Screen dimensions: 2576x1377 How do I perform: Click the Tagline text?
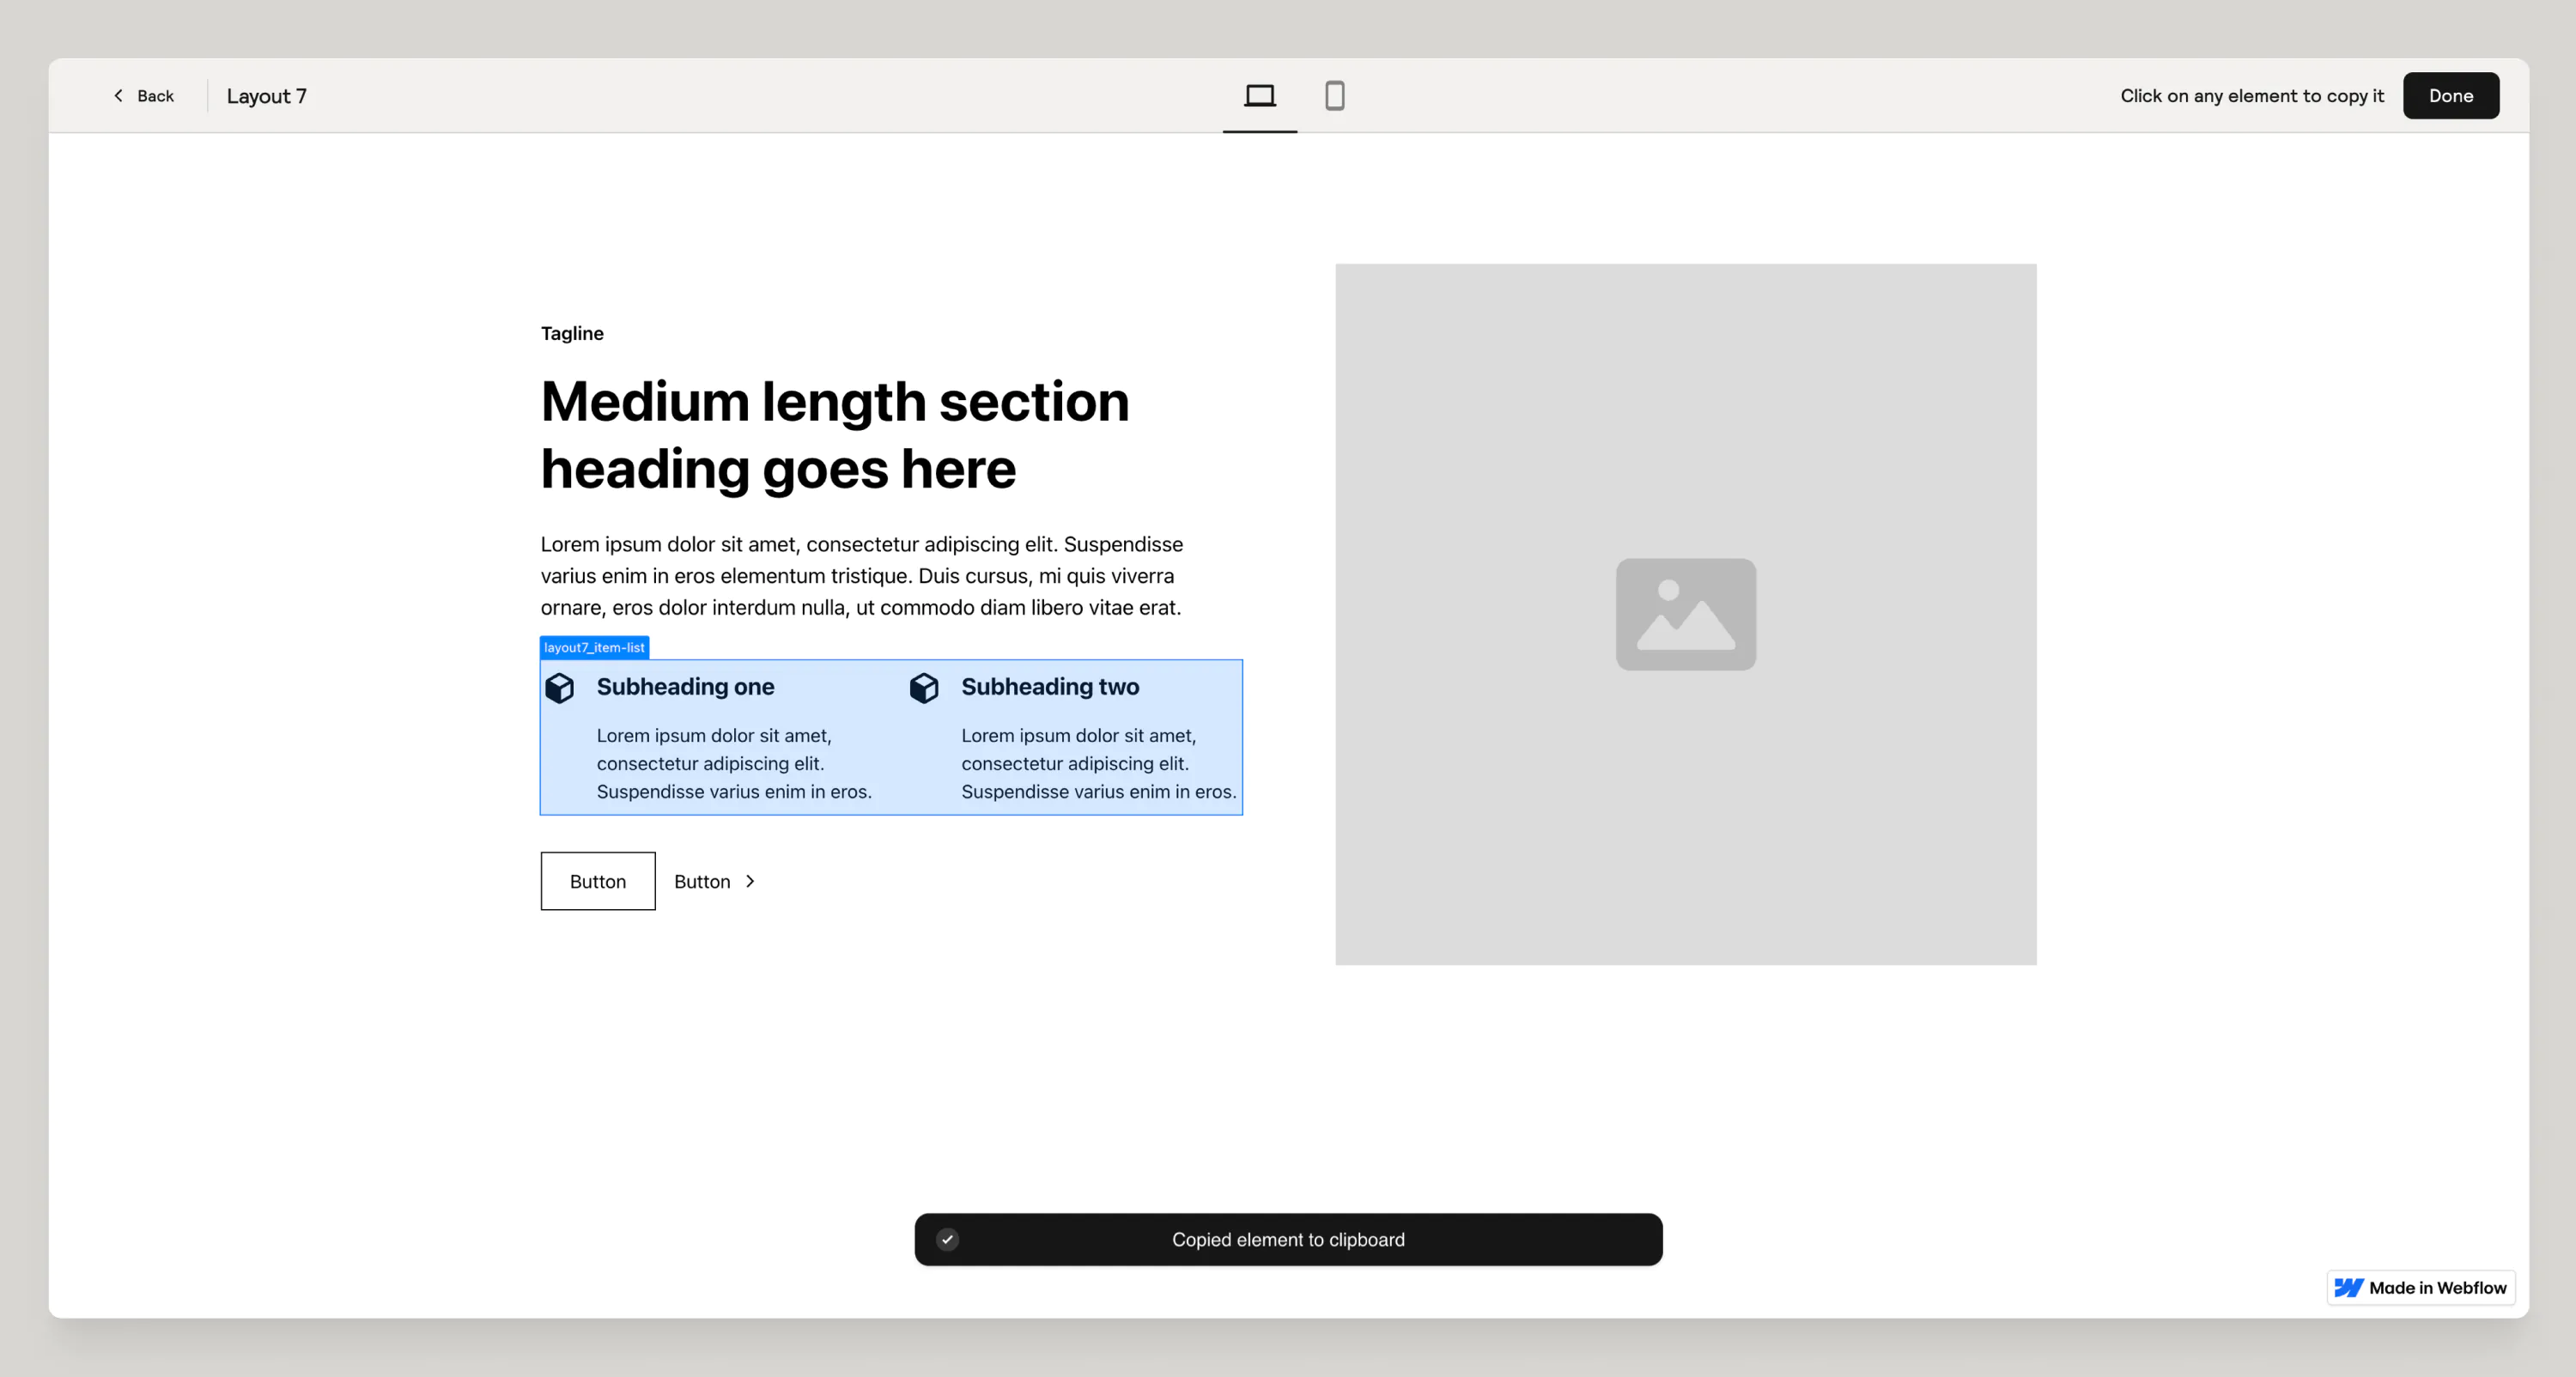[572, 333]
